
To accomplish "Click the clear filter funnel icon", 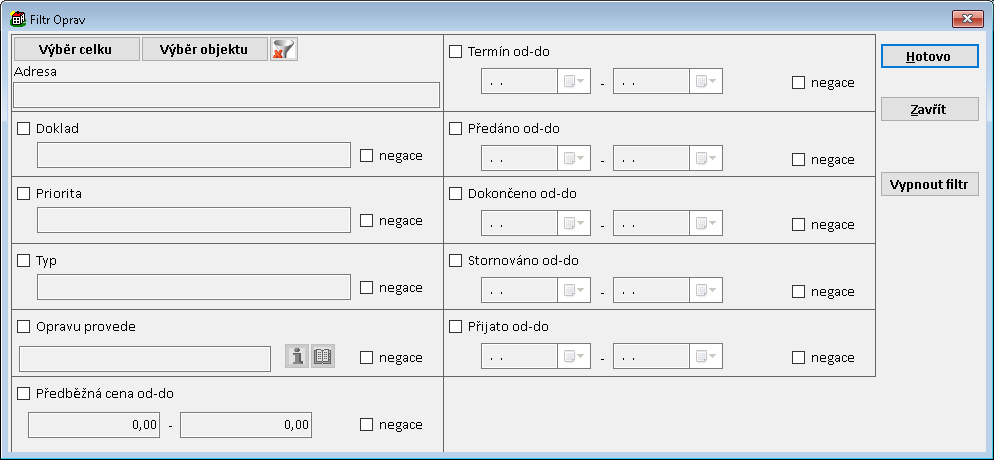I will tap(285, 49).
